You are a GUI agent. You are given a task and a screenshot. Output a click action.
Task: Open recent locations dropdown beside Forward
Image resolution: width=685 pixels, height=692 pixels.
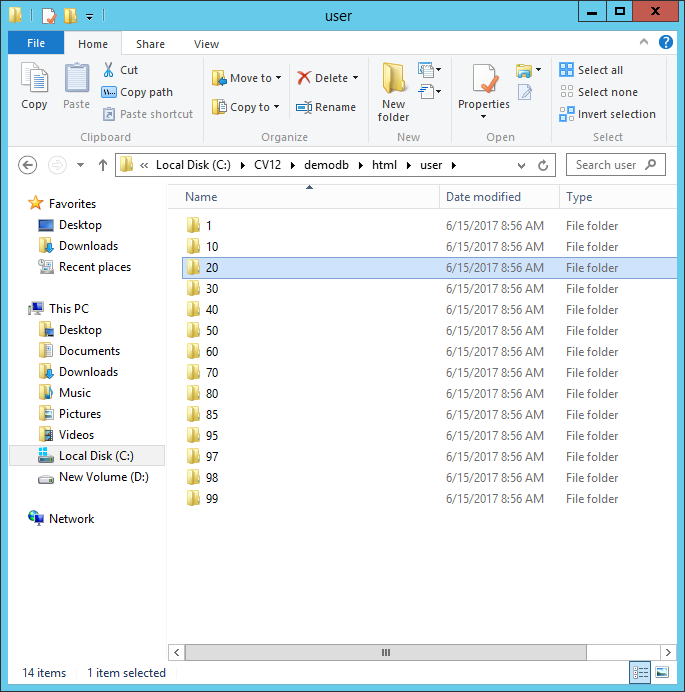(80, 165)
